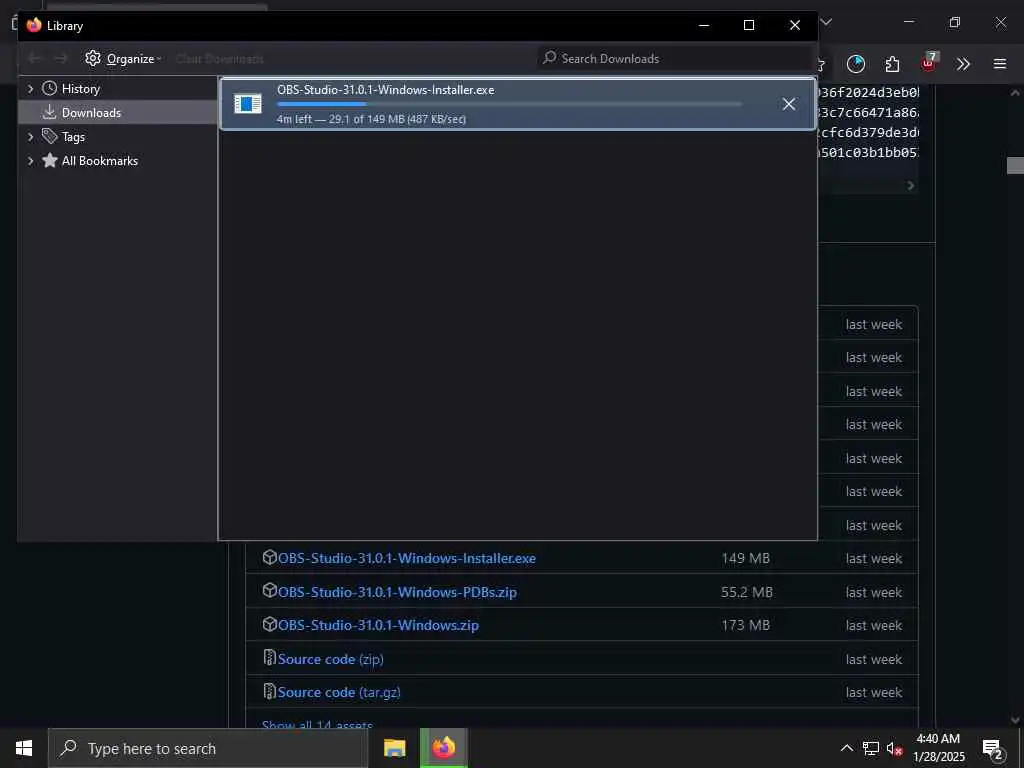Open OBS-Studio-31.0.1-Windows.zip link
This screenshot has height=768, width=1024.
point(378,625)
